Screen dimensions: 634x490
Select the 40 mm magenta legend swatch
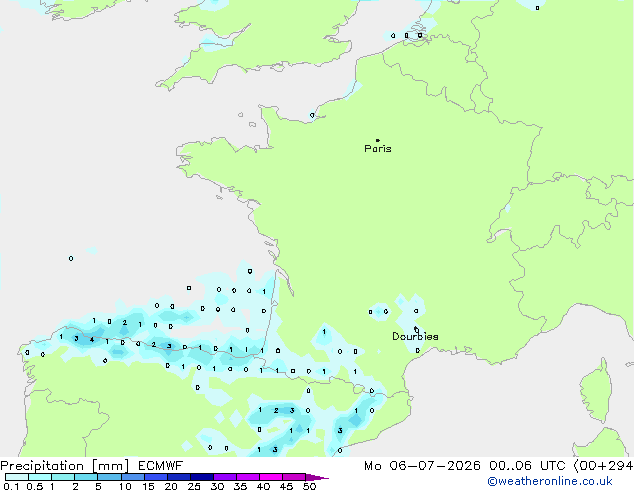(271, 477)
